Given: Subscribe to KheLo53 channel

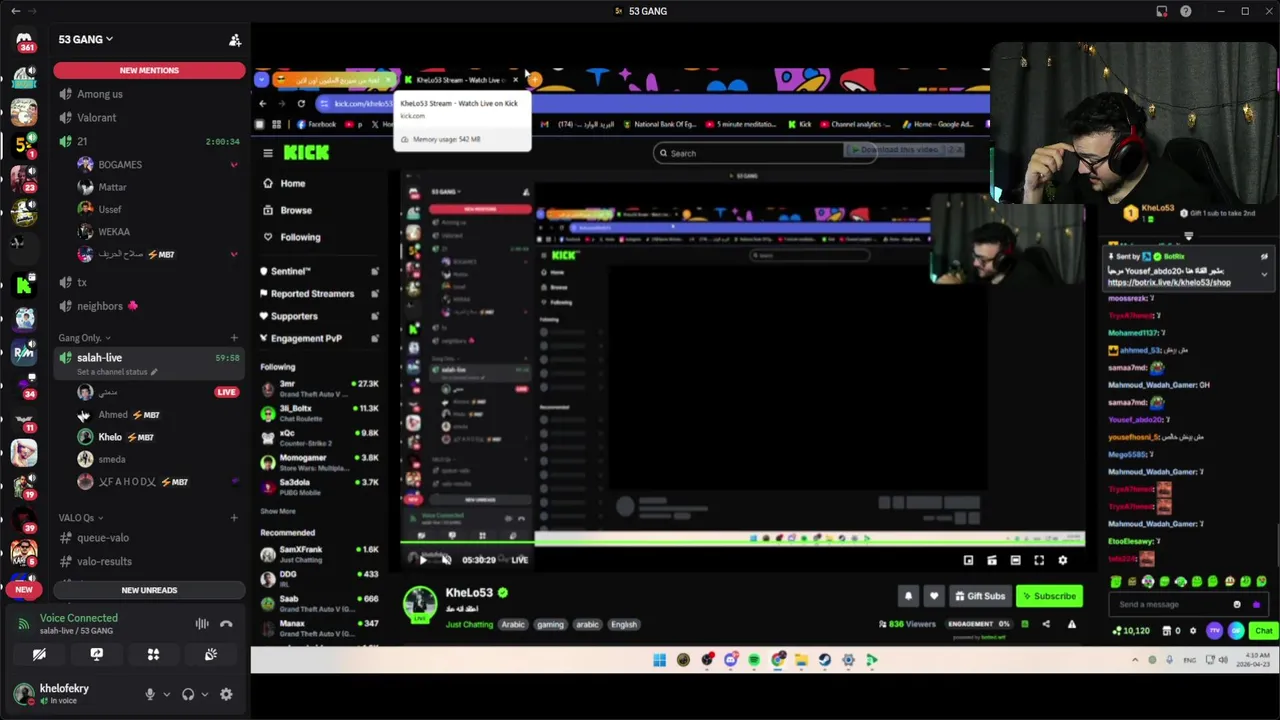Looking at the screenshot, I should point(1049,596).
